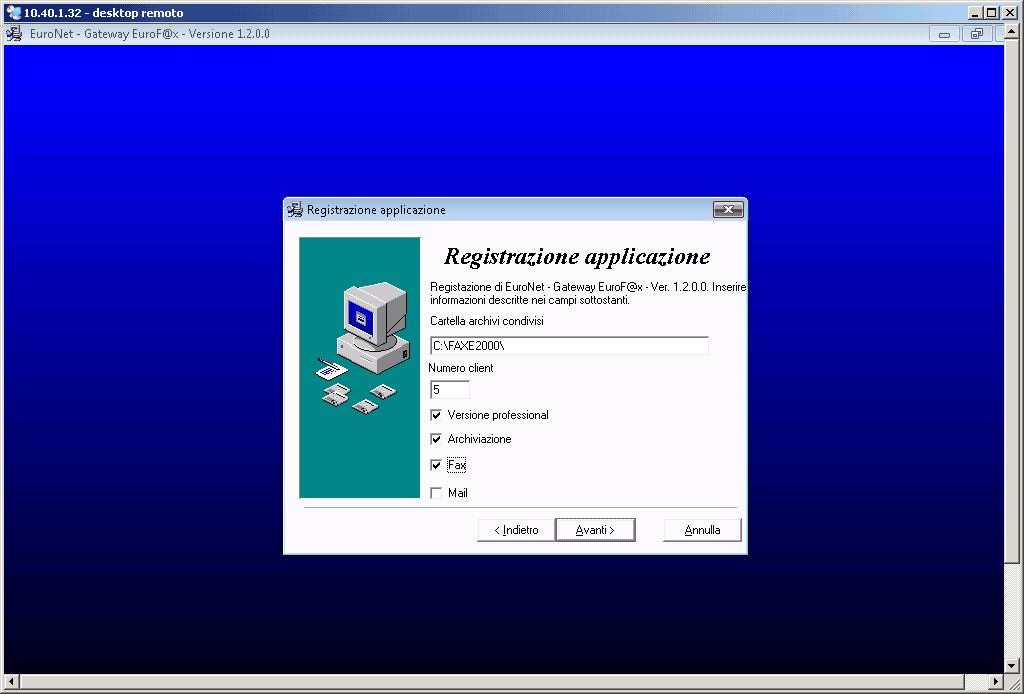Click the Cartella archivi condivisi label
1024x694 pixels.
pyautogui.click(x=487, y=321)
